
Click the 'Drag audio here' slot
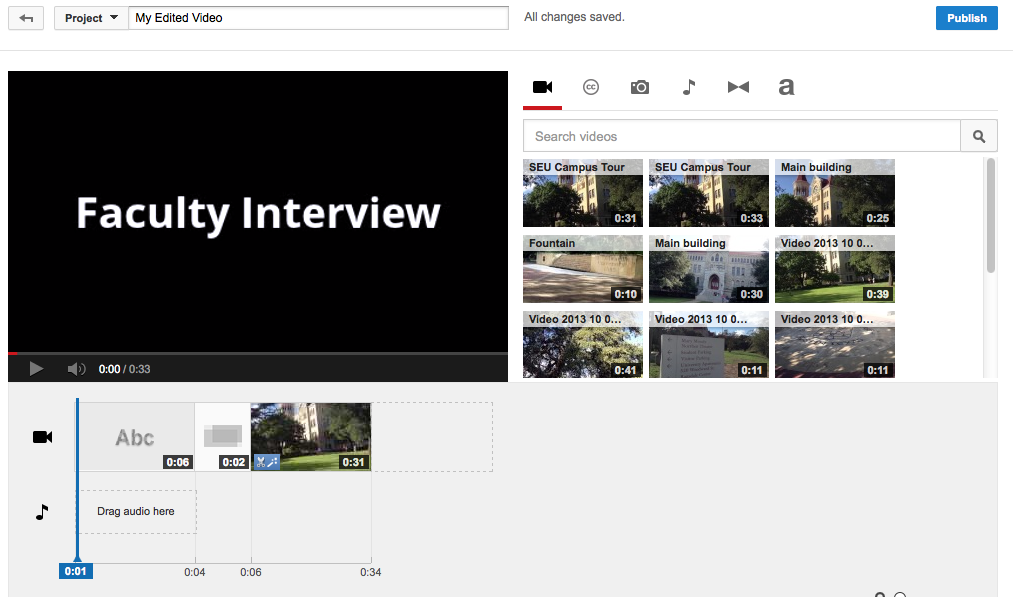pyautogui.click(x=136, y=511)
